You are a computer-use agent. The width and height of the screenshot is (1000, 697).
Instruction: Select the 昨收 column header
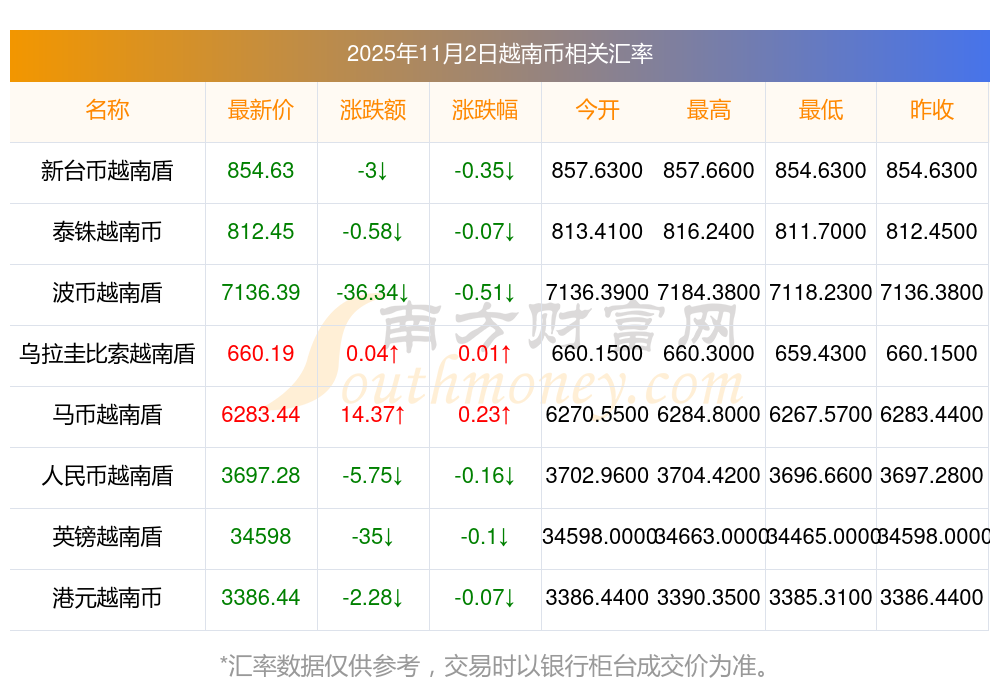(x=932, y=110)
